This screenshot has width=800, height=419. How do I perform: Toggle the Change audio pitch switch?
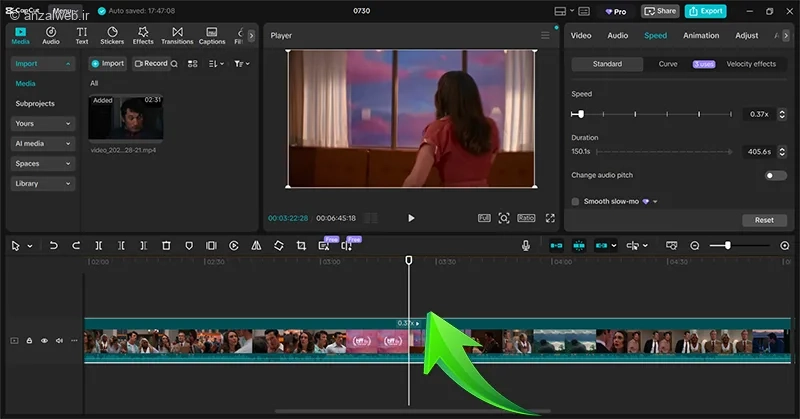pyautogui.click(x=775, y=175)
